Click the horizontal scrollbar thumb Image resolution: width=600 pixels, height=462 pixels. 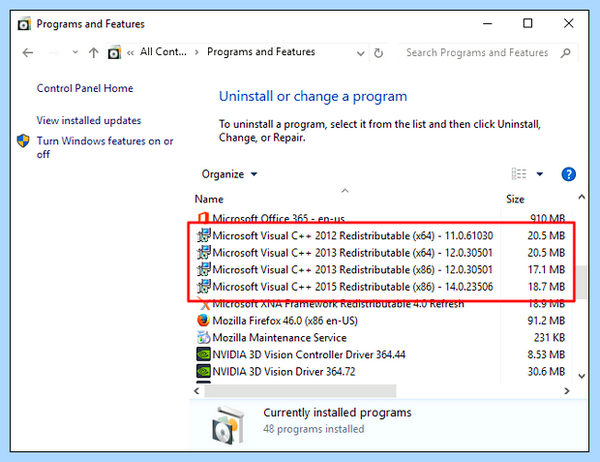pos(300,391)
